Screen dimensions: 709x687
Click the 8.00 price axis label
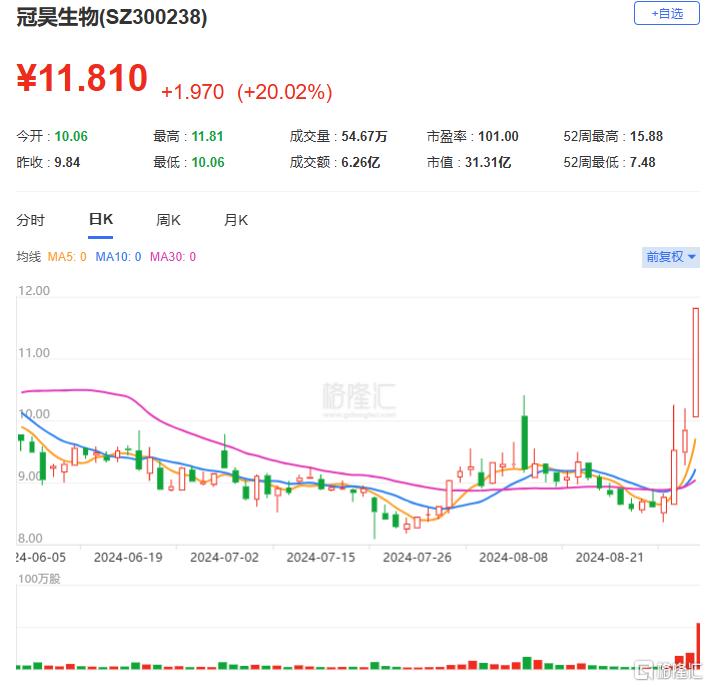click(x=30, y=538)
